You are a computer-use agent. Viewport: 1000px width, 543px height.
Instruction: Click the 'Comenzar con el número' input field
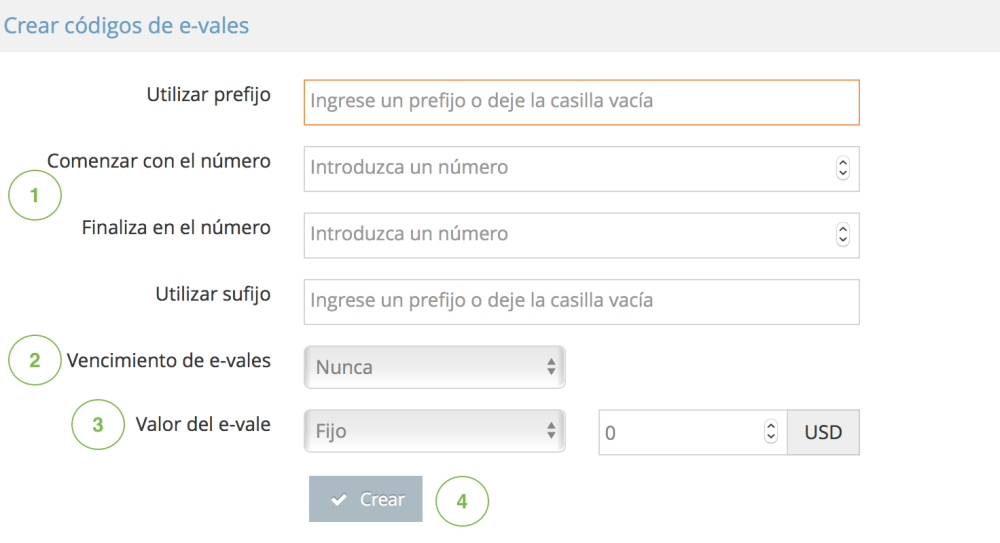(565, 168)
